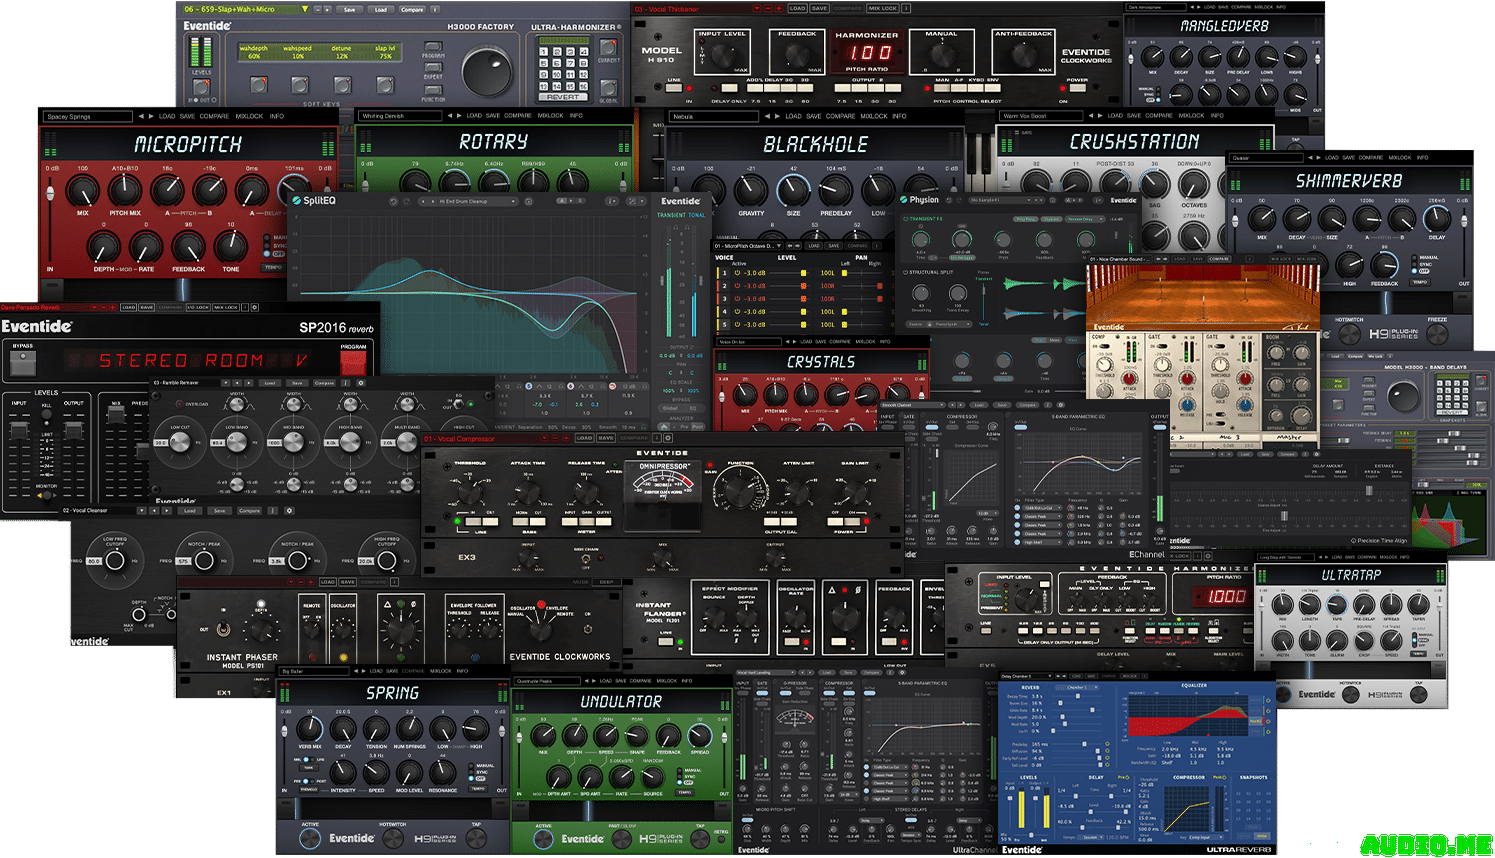Image resolution: width=1495 pixels, height=858 pixels.
Task: Toggle the Undulator ACTIVE footswitch
Action: point(543,840)
